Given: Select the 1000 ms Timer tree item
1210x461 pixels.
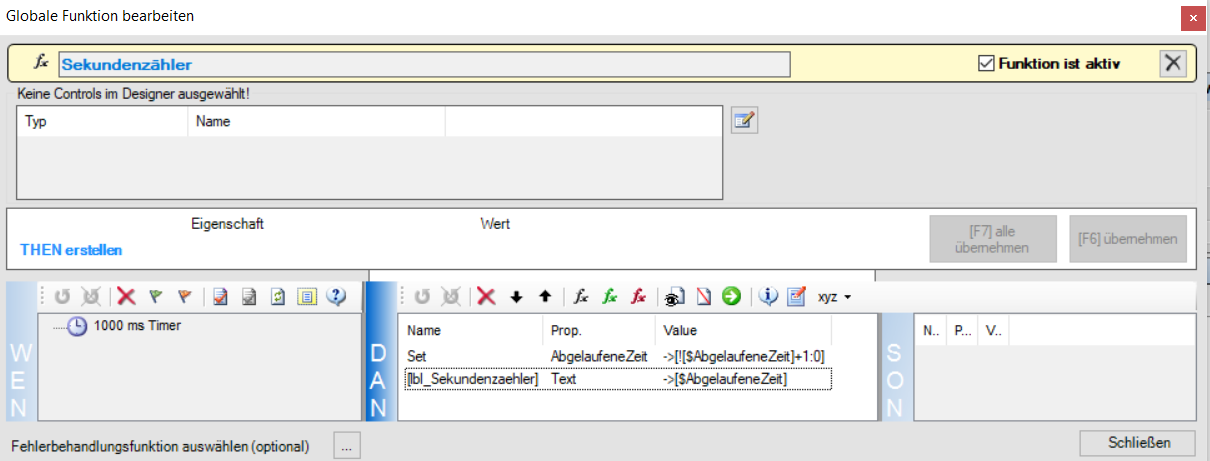Looking at the screenshot, I should tap(136, 325).
